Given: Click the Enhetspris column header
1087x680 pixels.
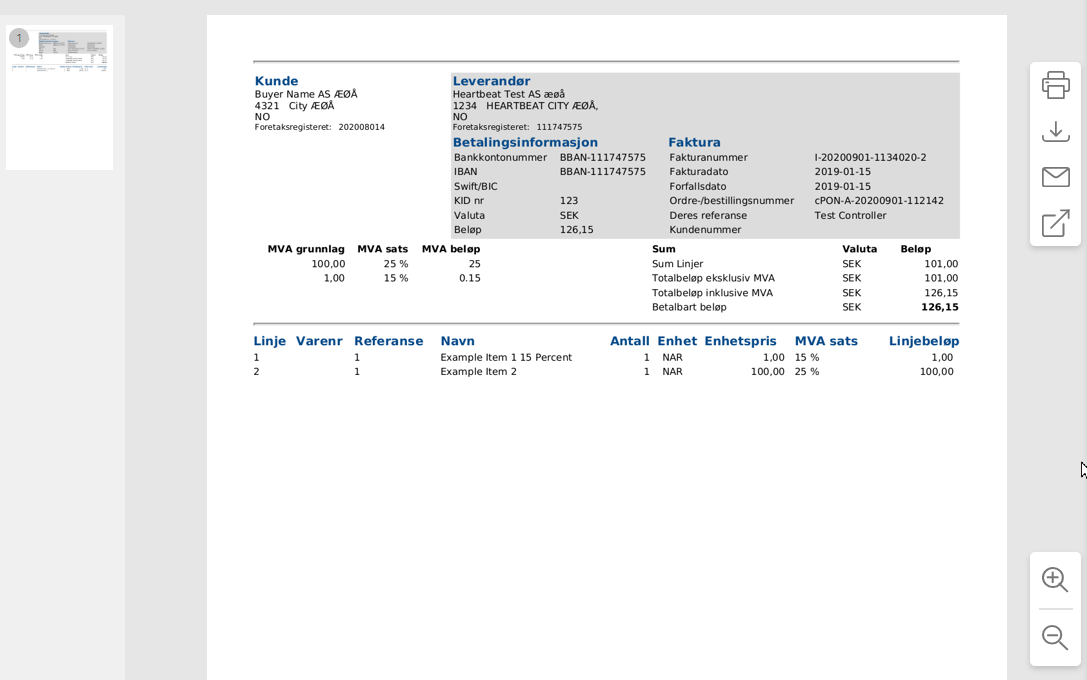Looking at the screenshot, I should (740, 341).
